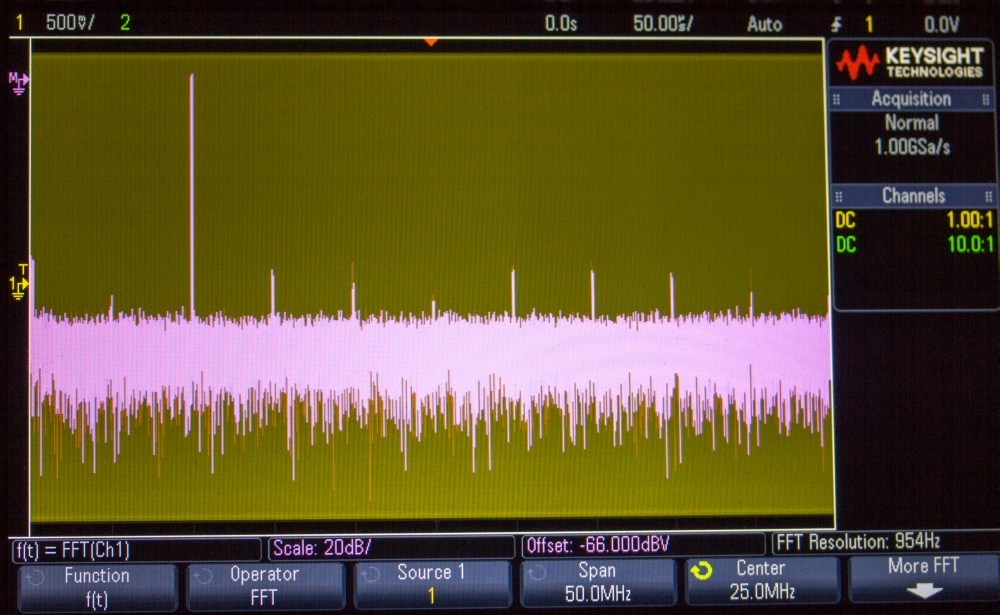Viewport: 1000px width, 615px height.
Task: Open the Channels panel header
Action: (x=913, y=195)
